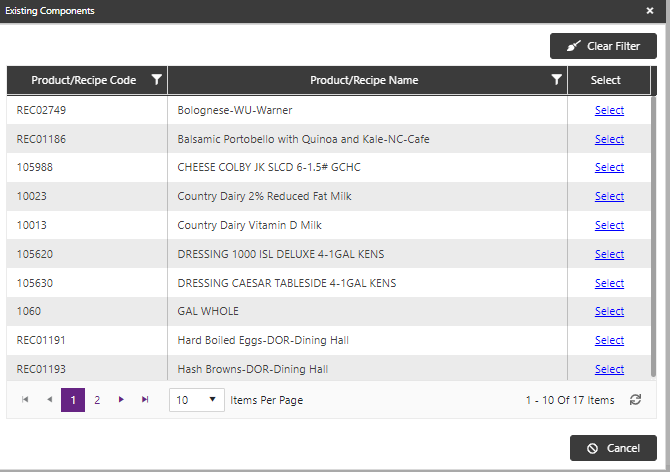The width and height of the screenshot is (670, 472).
Task: Clear all filters with Clear Filter
Action: (x=603, y=46)
